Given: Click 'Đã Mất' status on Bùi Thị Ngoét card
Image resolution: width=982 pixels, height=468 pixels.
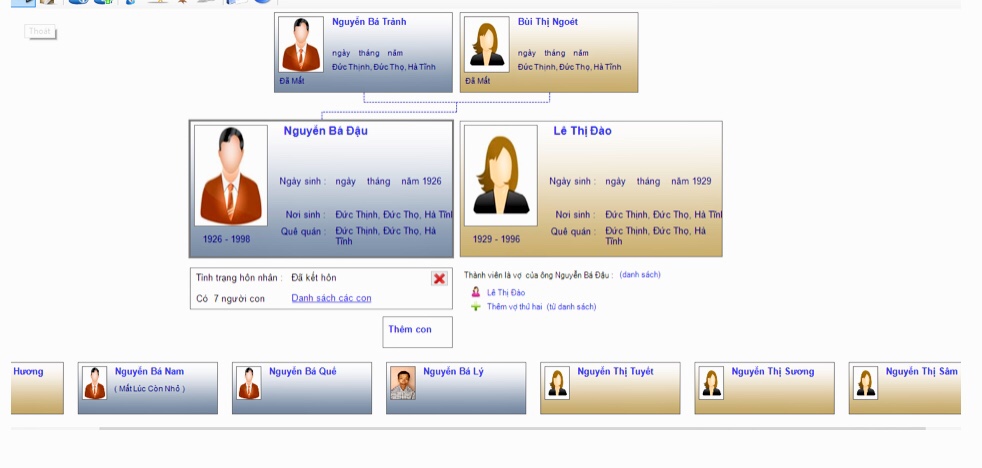Looking at the screenshot, I should point(478,81).
